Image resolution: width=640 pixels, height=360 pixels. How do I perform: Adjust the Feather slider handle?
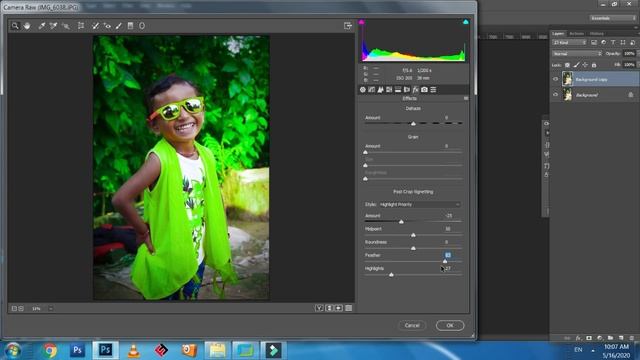click(445, 261)
